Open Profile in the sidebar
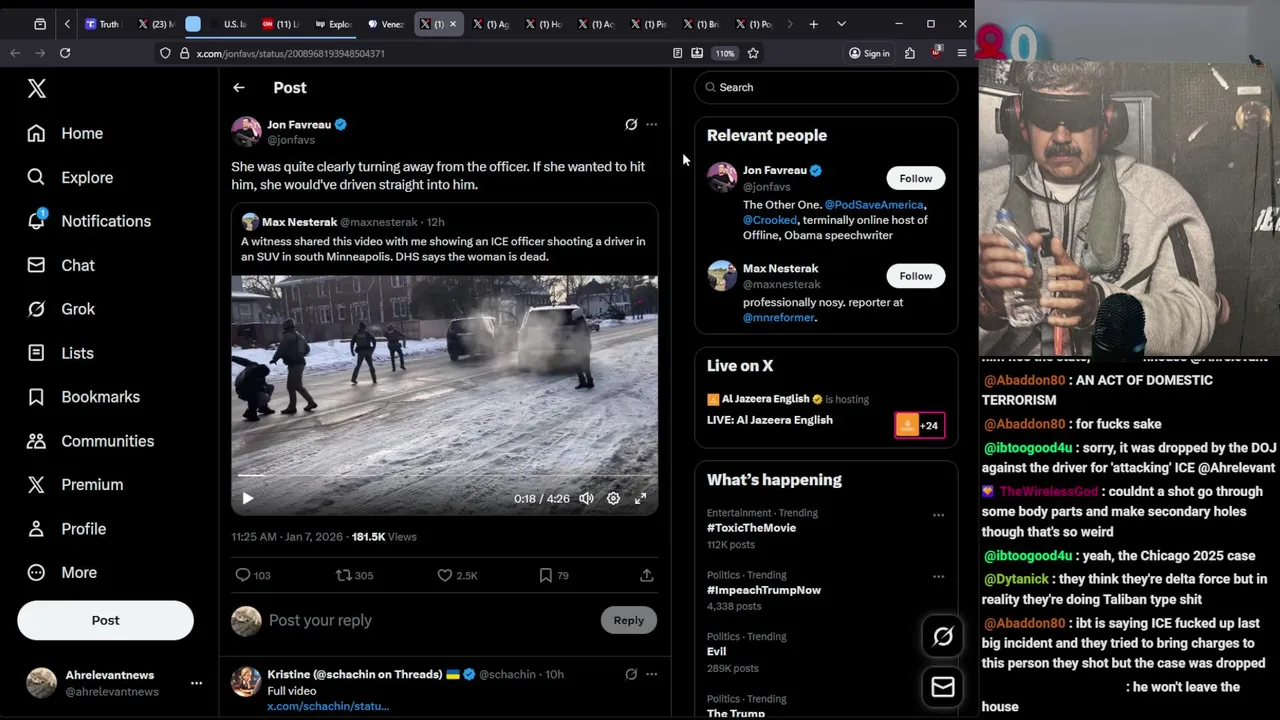1280x720 pixels. (67, 529)
